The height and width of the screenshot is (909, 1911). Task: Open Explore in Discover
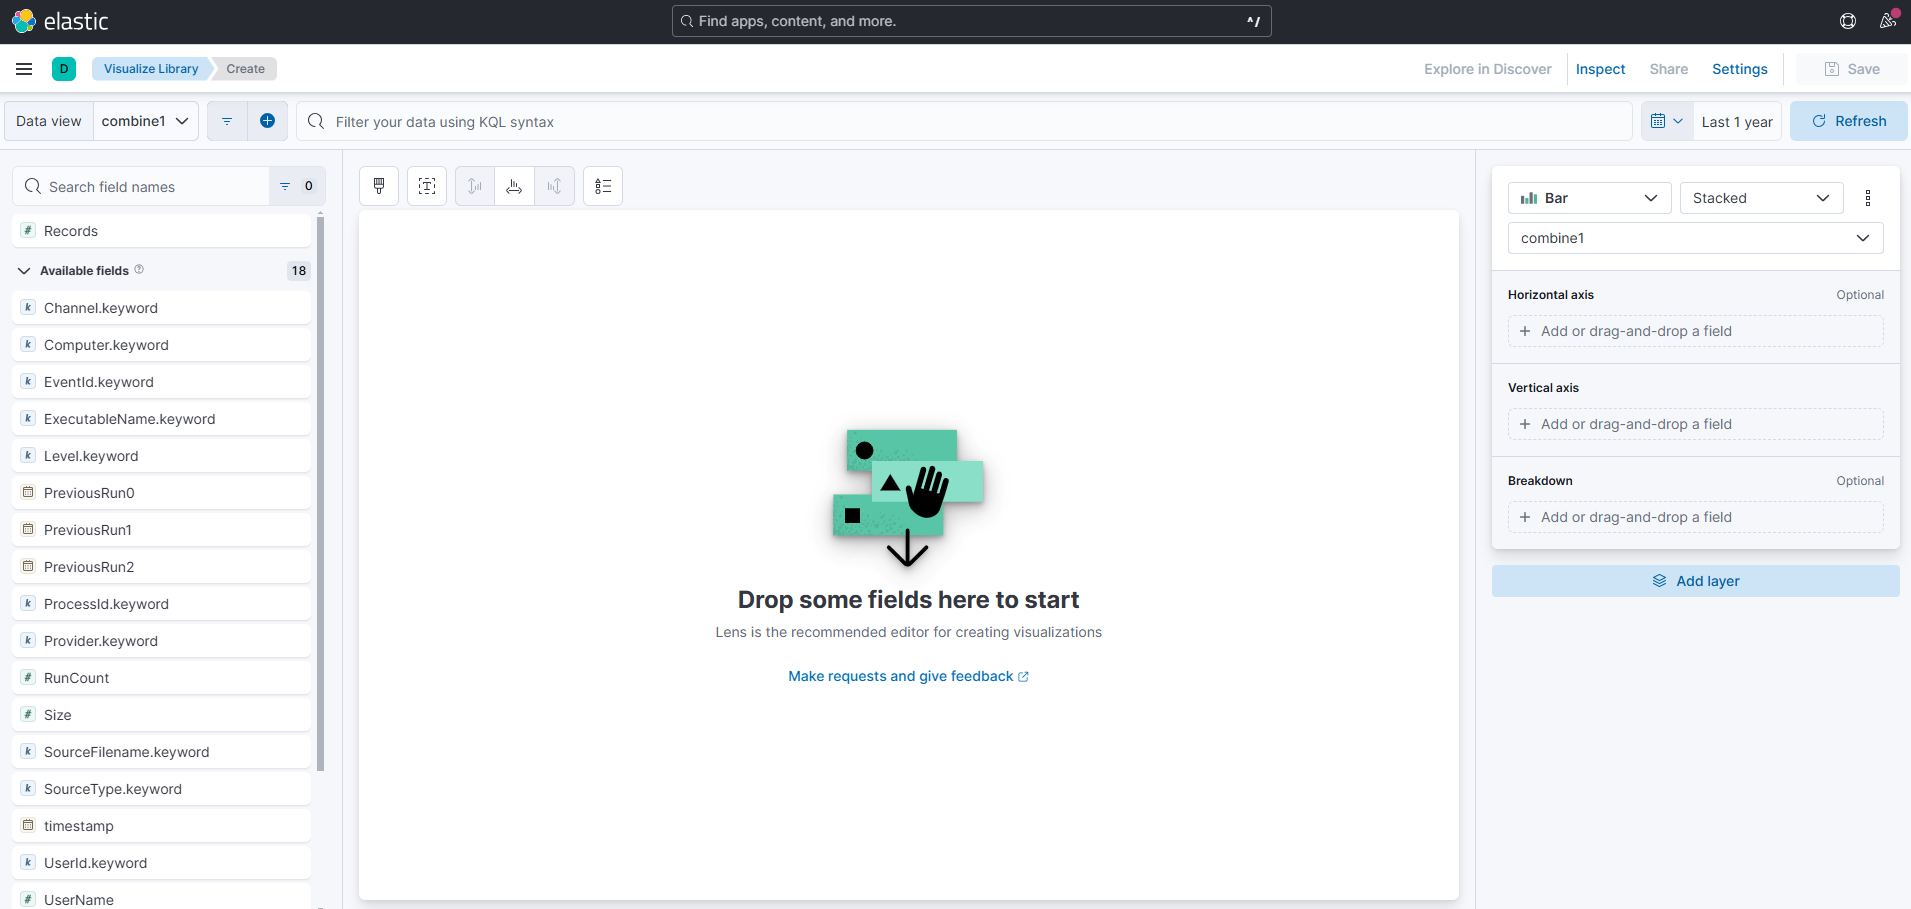coord(1488,69)
